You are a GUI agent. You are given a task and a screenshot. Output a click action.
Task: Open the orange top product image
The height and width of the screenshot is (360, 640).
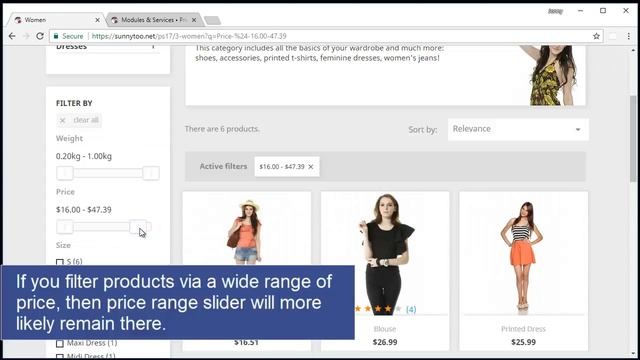(x=247, y=230)
